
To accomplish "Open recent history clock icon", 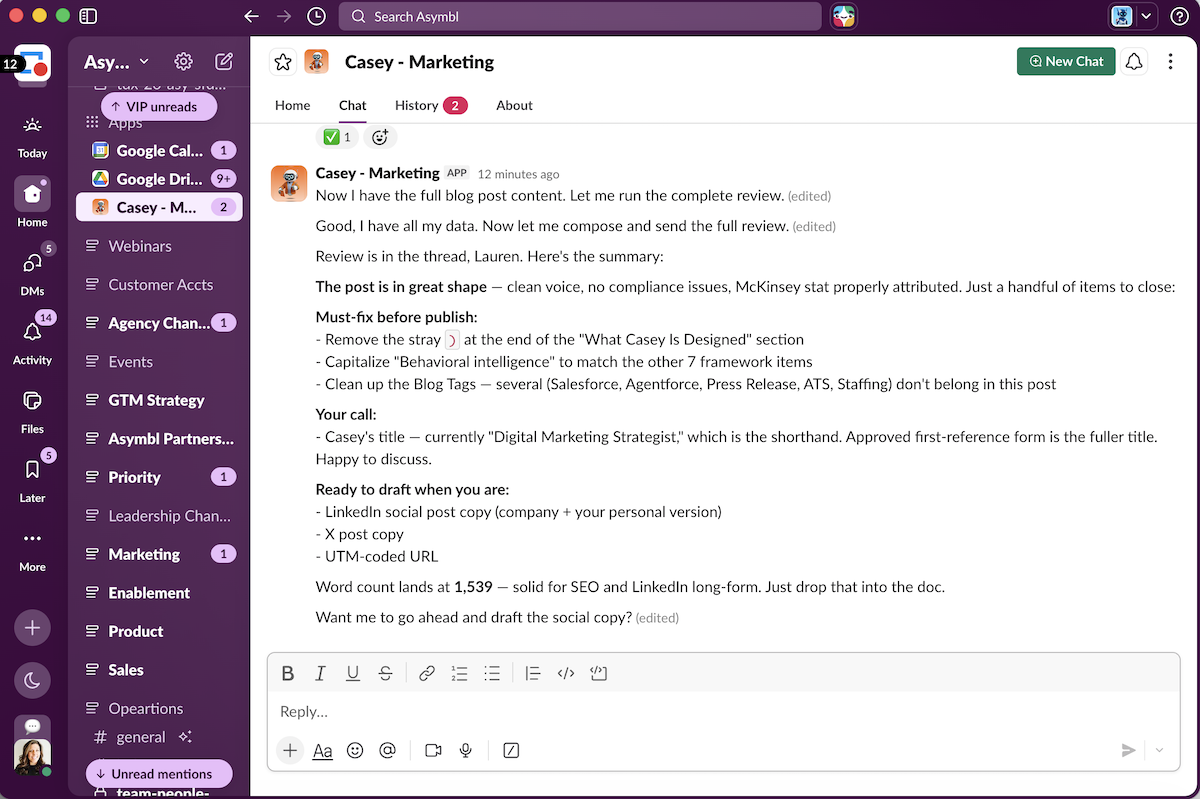I will click(x=316, y=16).
